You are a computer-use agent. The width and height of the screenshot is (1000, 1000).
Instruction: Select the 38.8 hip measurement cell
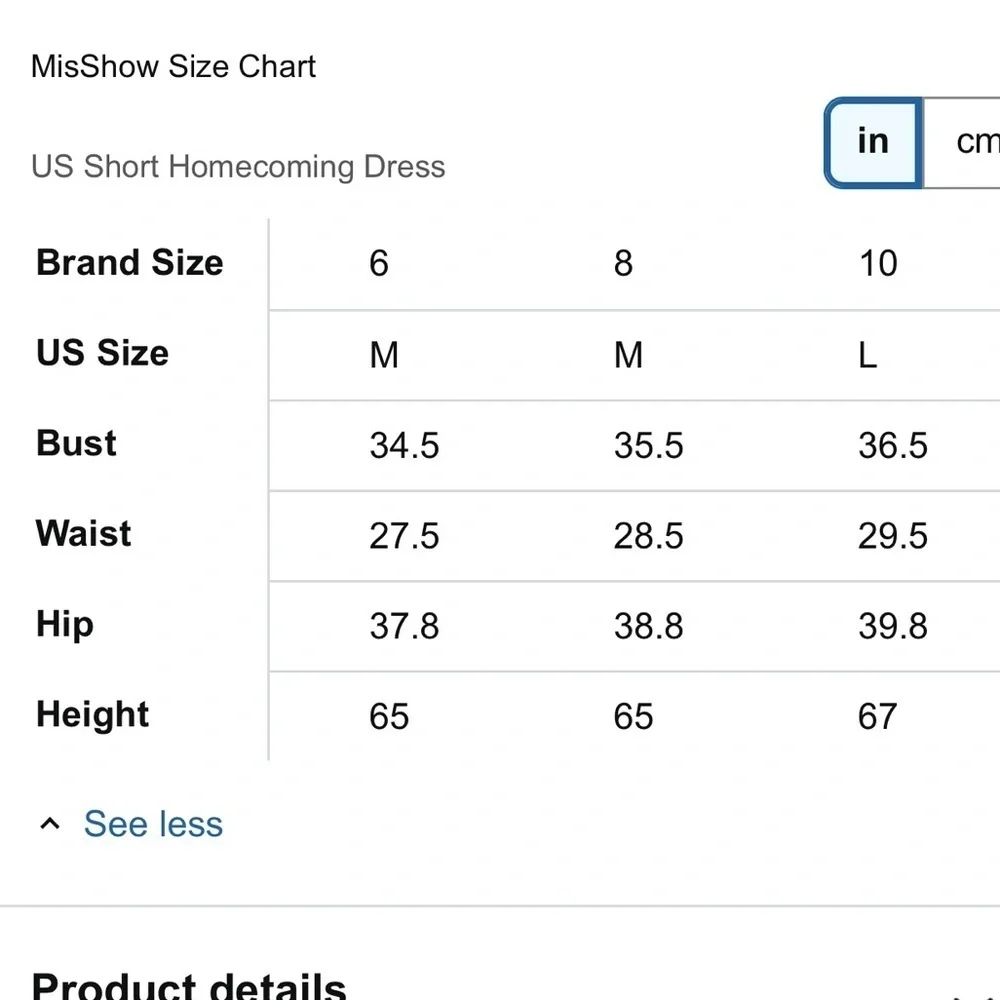[649, 626]
